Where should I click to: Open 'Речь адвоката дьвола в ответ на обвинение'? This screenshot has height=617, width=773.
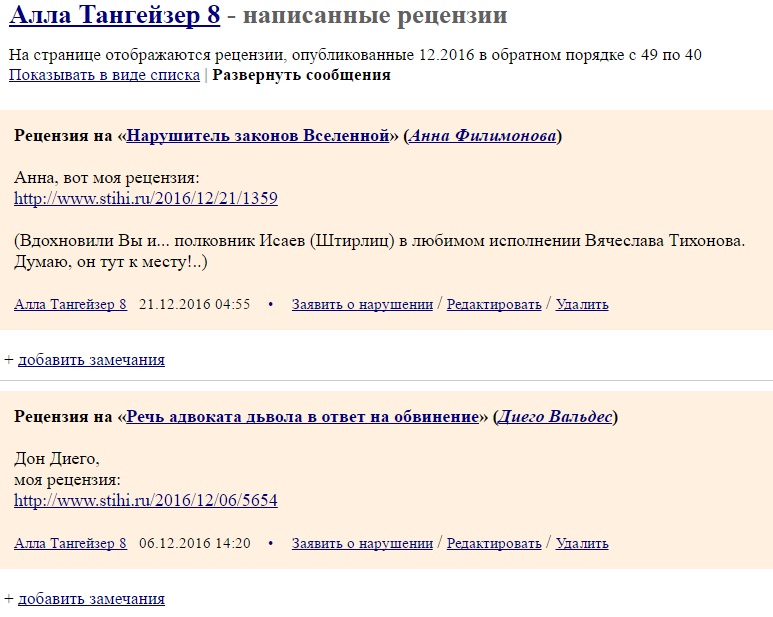point(303,417)
